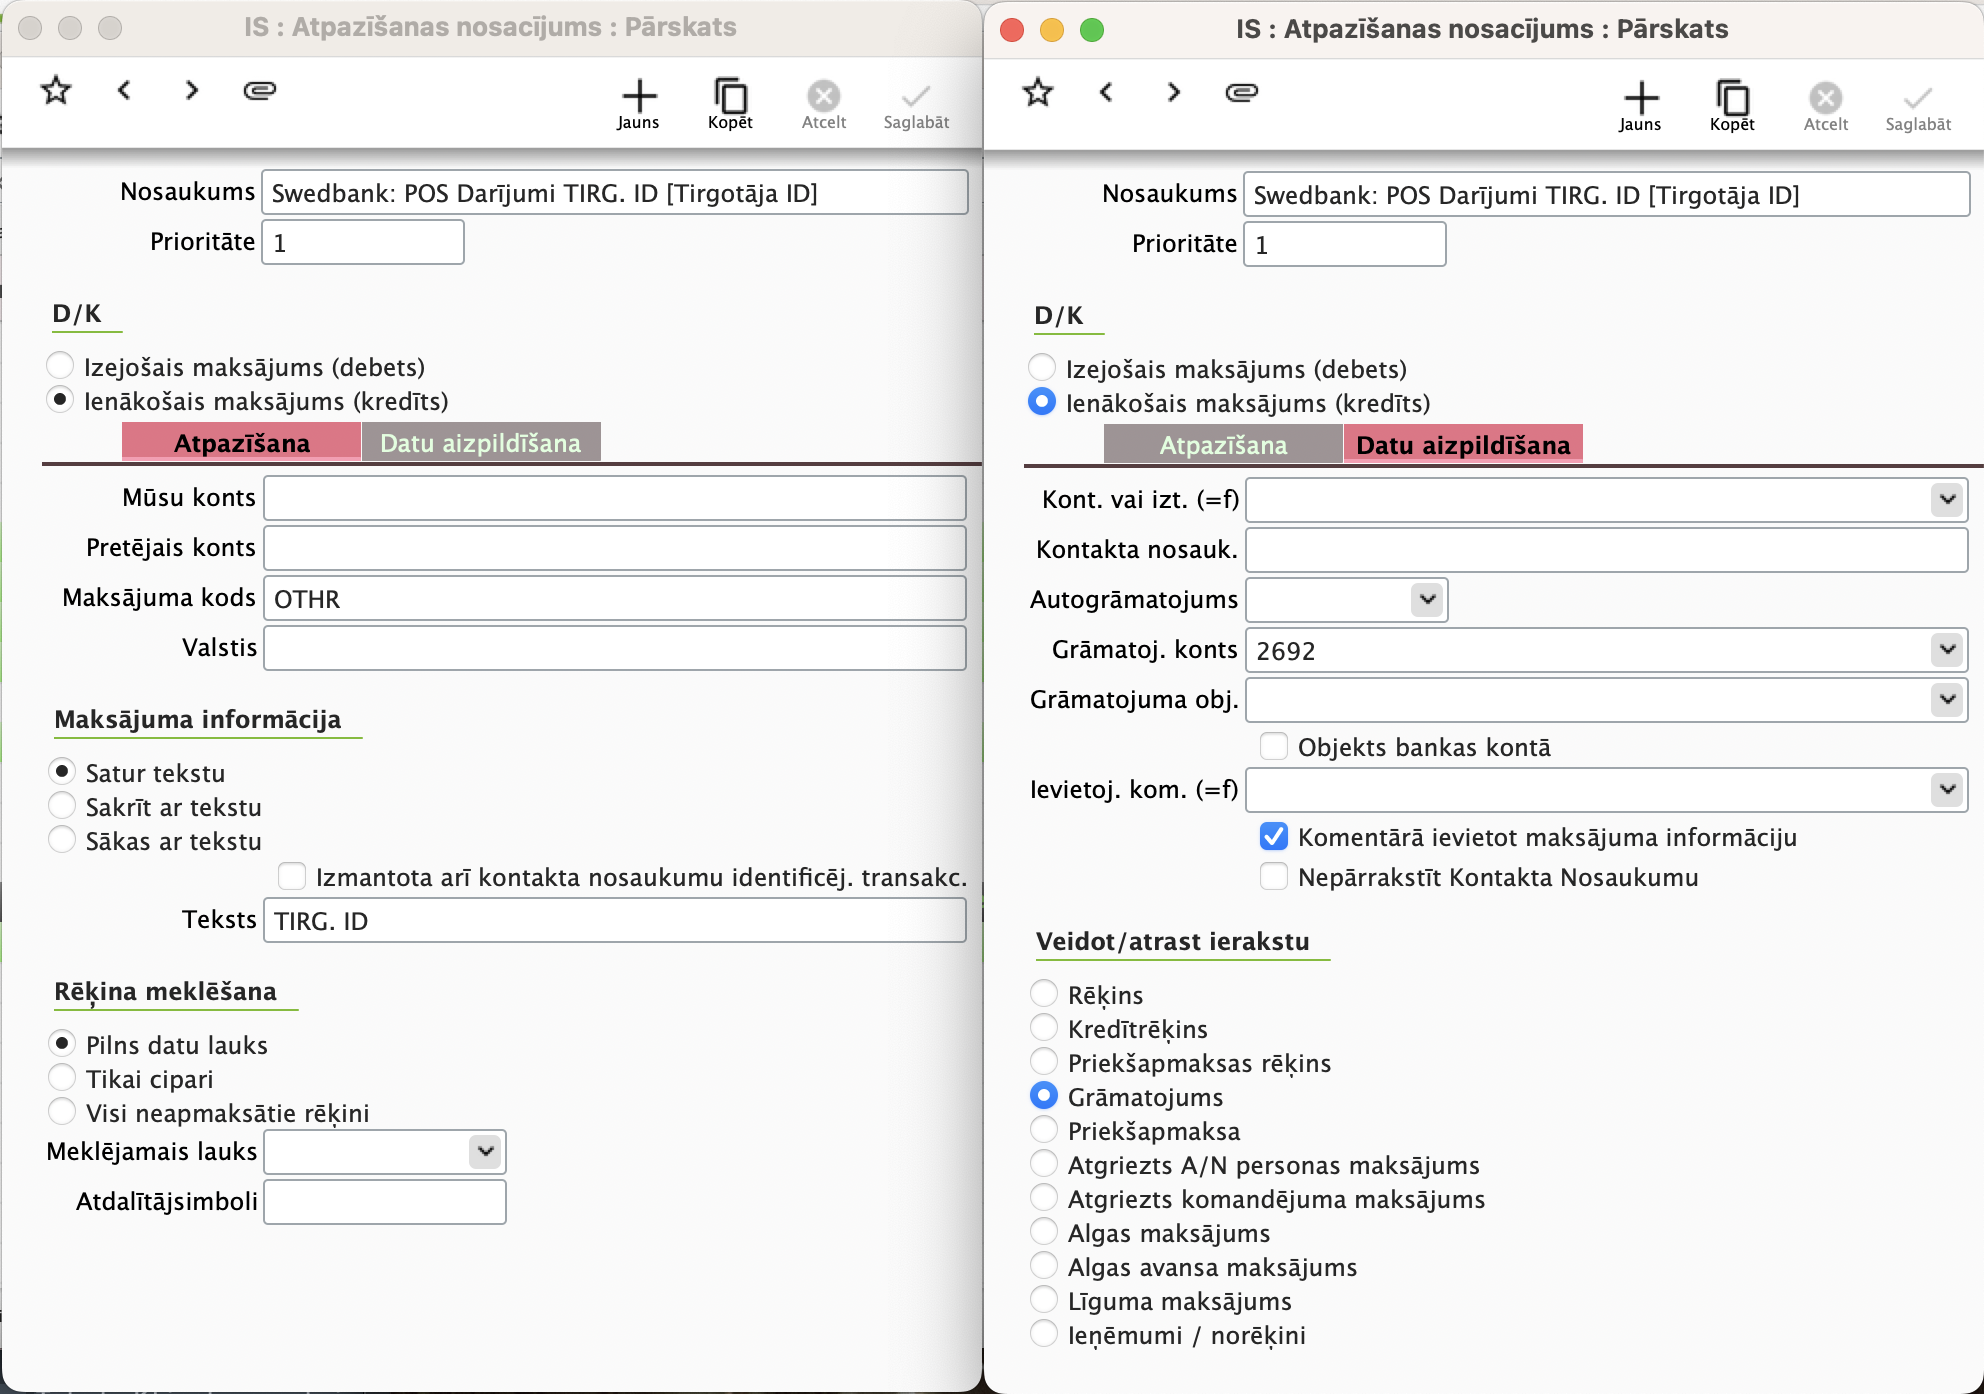Open Autogrāmatojums dropdown

point(1427,599)
